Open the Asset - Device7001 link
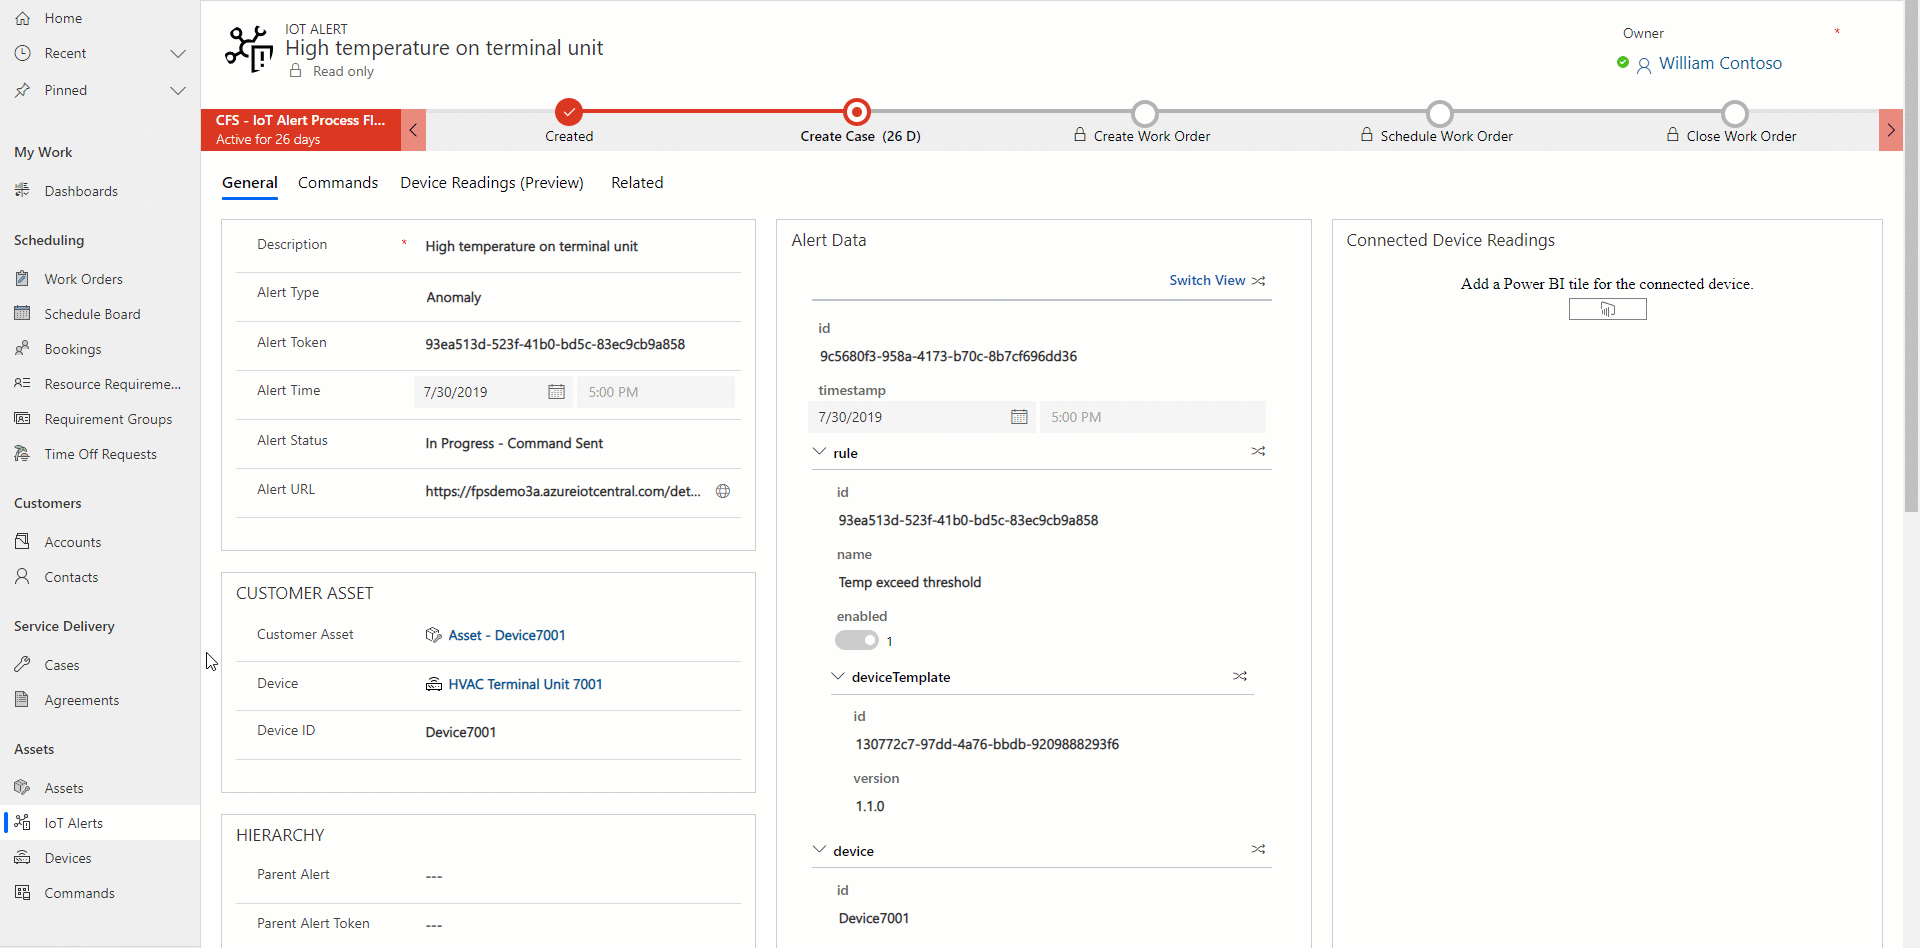Screen dimensions: 1920x948 pyautogui.click(x=506, y=635)
